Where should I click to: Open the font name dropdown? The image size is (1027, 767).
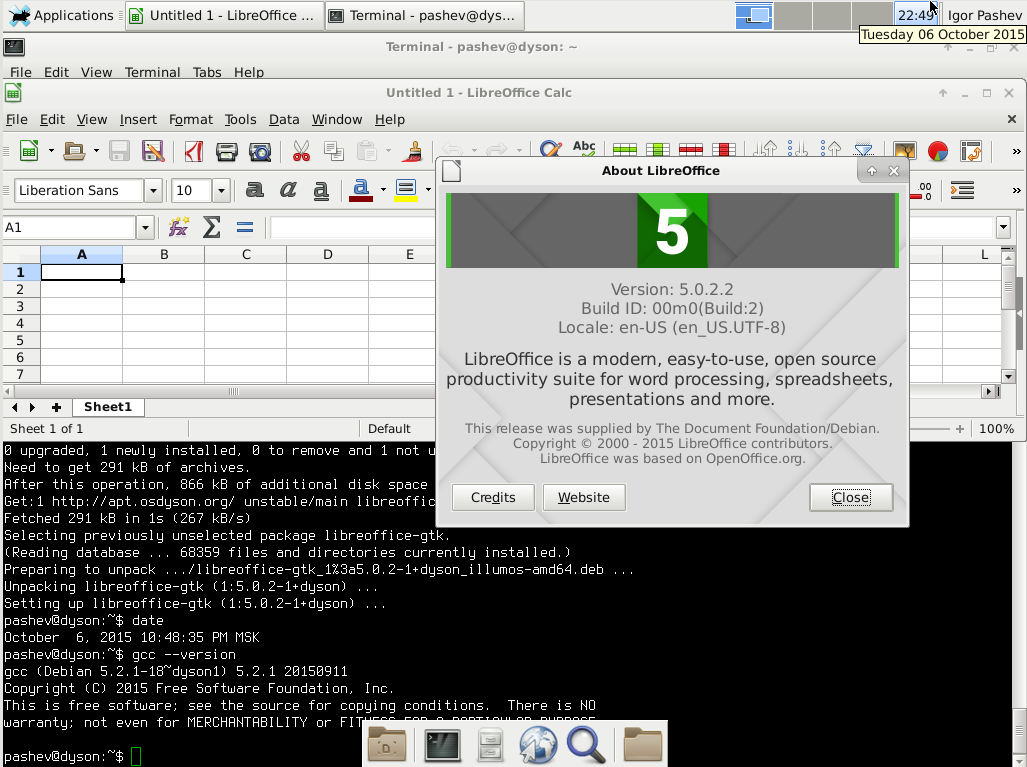coord(153,191)
